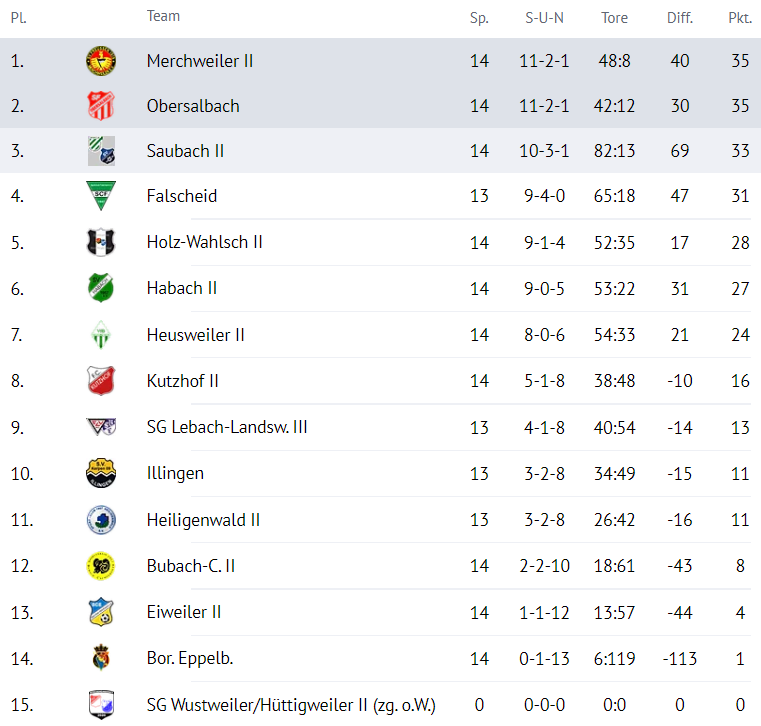
Task: Click the SG Lebach-Landsw. III logo
Action: point(101,427)
